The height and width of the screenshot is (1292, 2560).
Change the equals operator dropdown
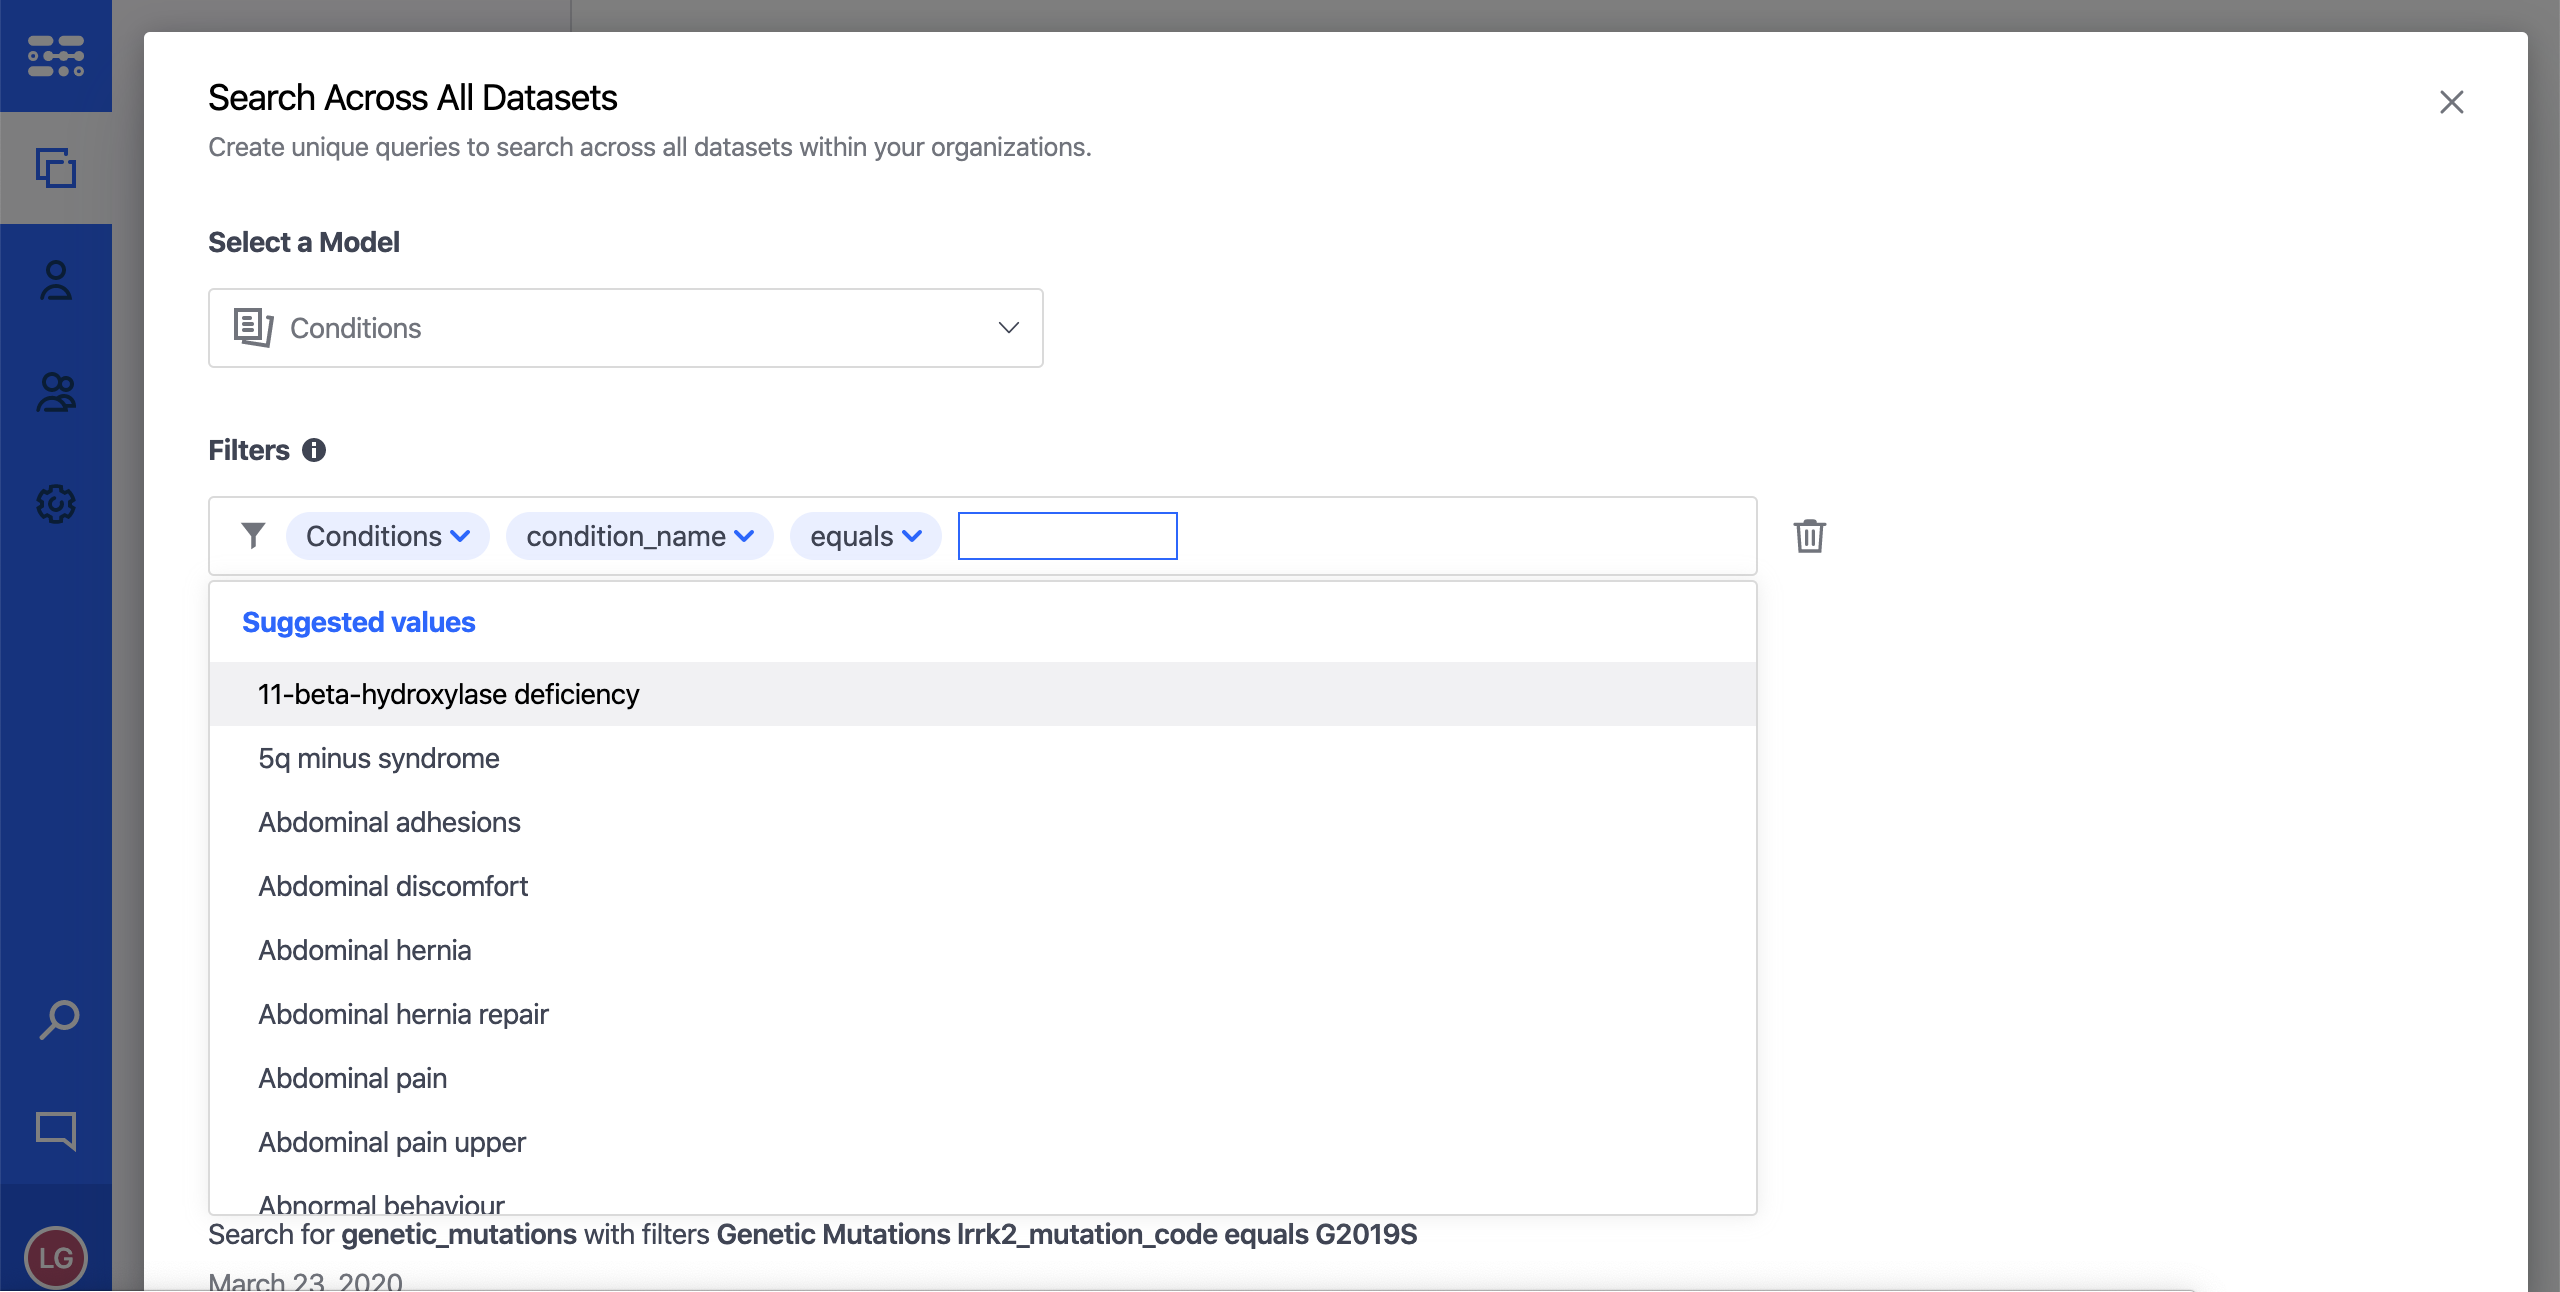(x=865, y=536)
